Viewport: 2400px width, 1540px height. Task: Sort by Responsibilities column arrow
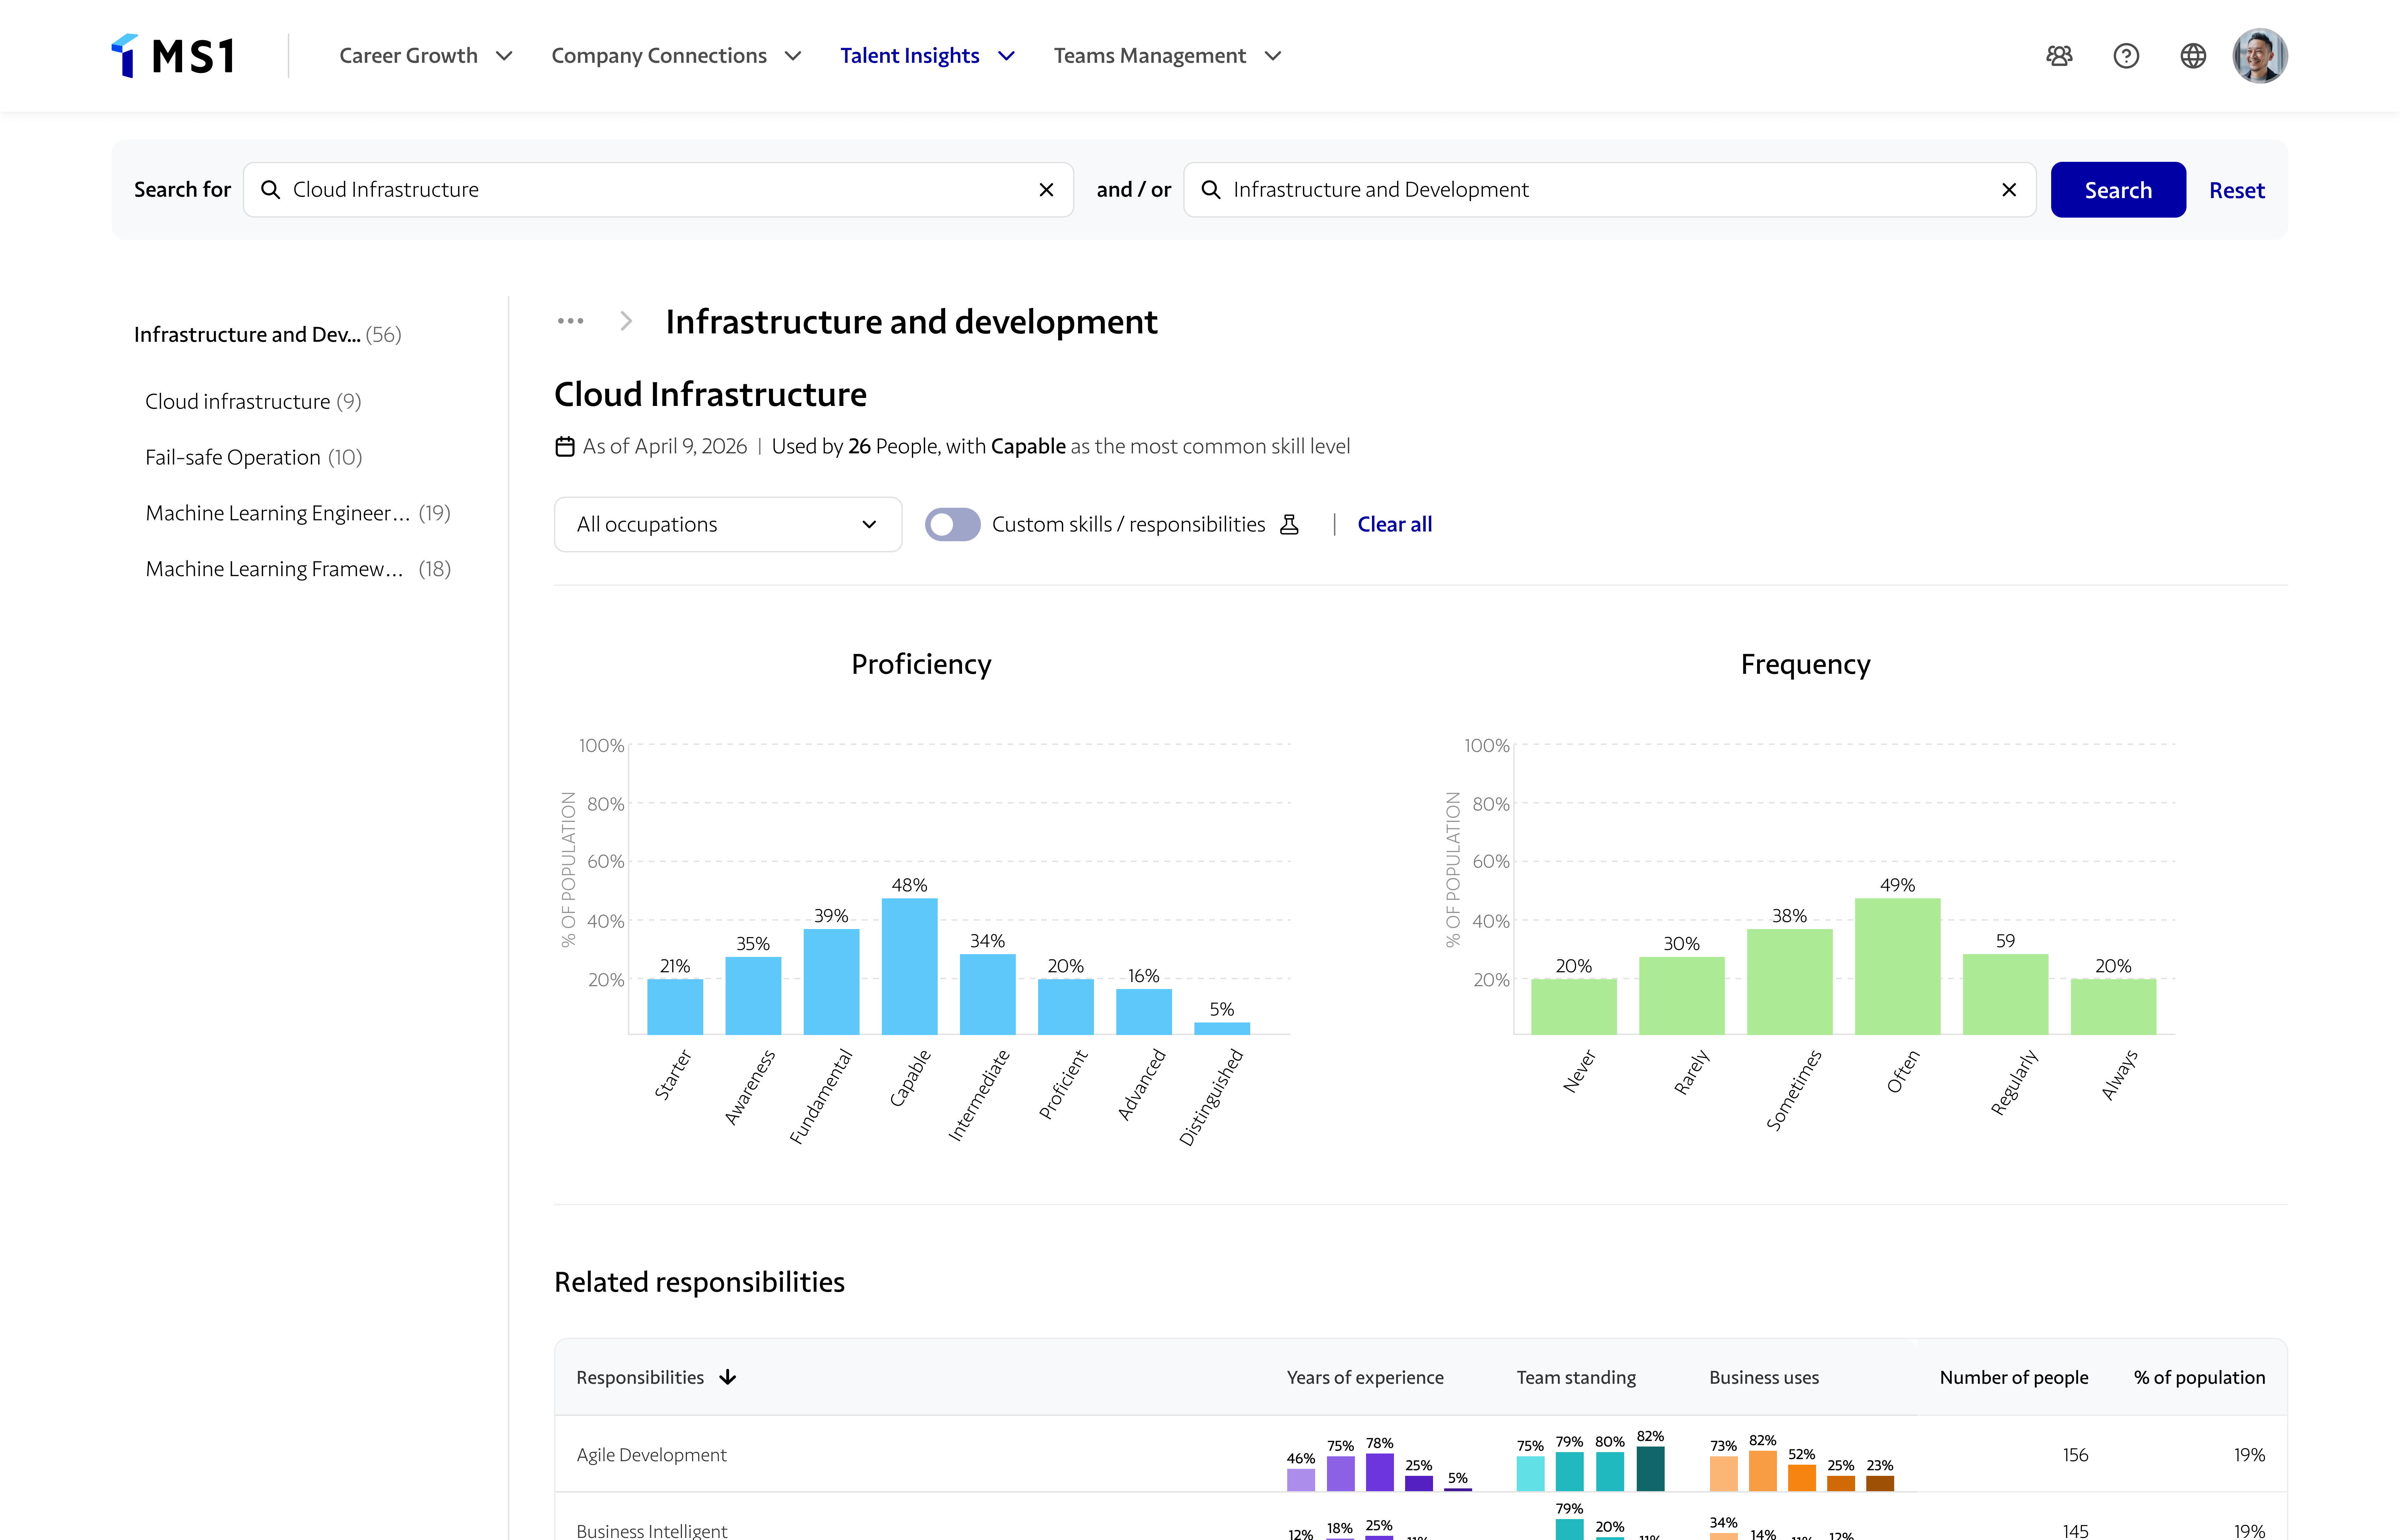point(728,1378)
